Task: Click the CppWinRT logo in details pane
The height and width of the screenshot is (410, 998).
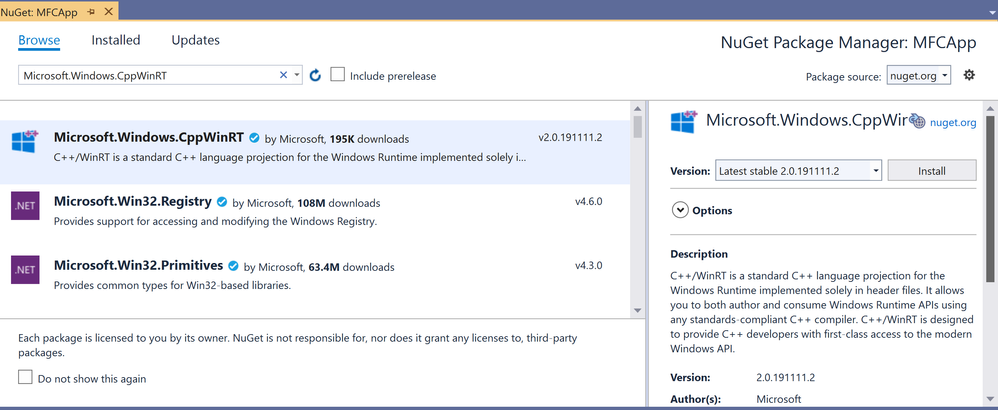Action: pos(685,121)
